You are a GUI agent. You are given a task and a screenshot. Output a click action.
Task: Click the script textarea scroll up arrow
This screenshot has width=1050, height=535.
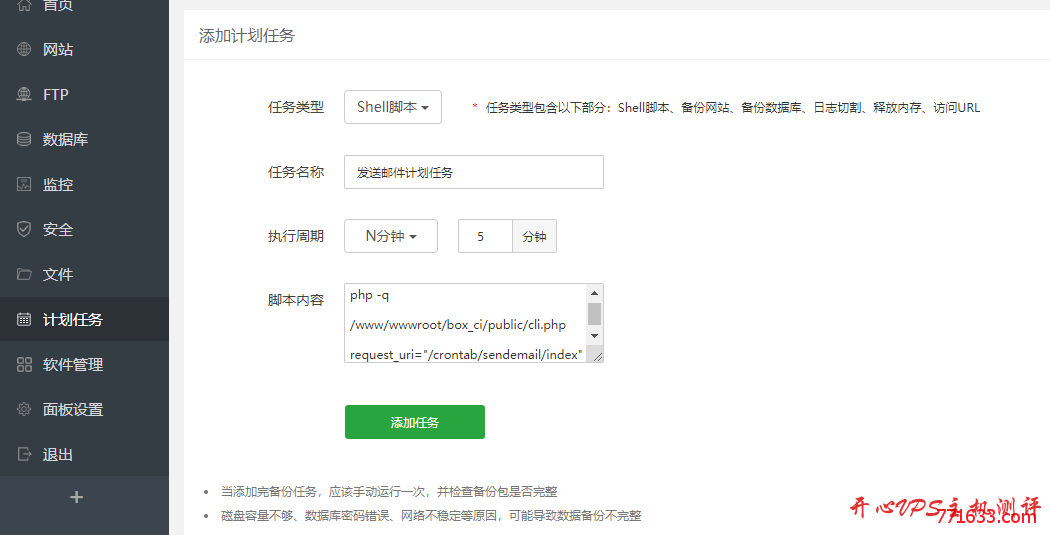pyautogui.click(x=595, y=293)
